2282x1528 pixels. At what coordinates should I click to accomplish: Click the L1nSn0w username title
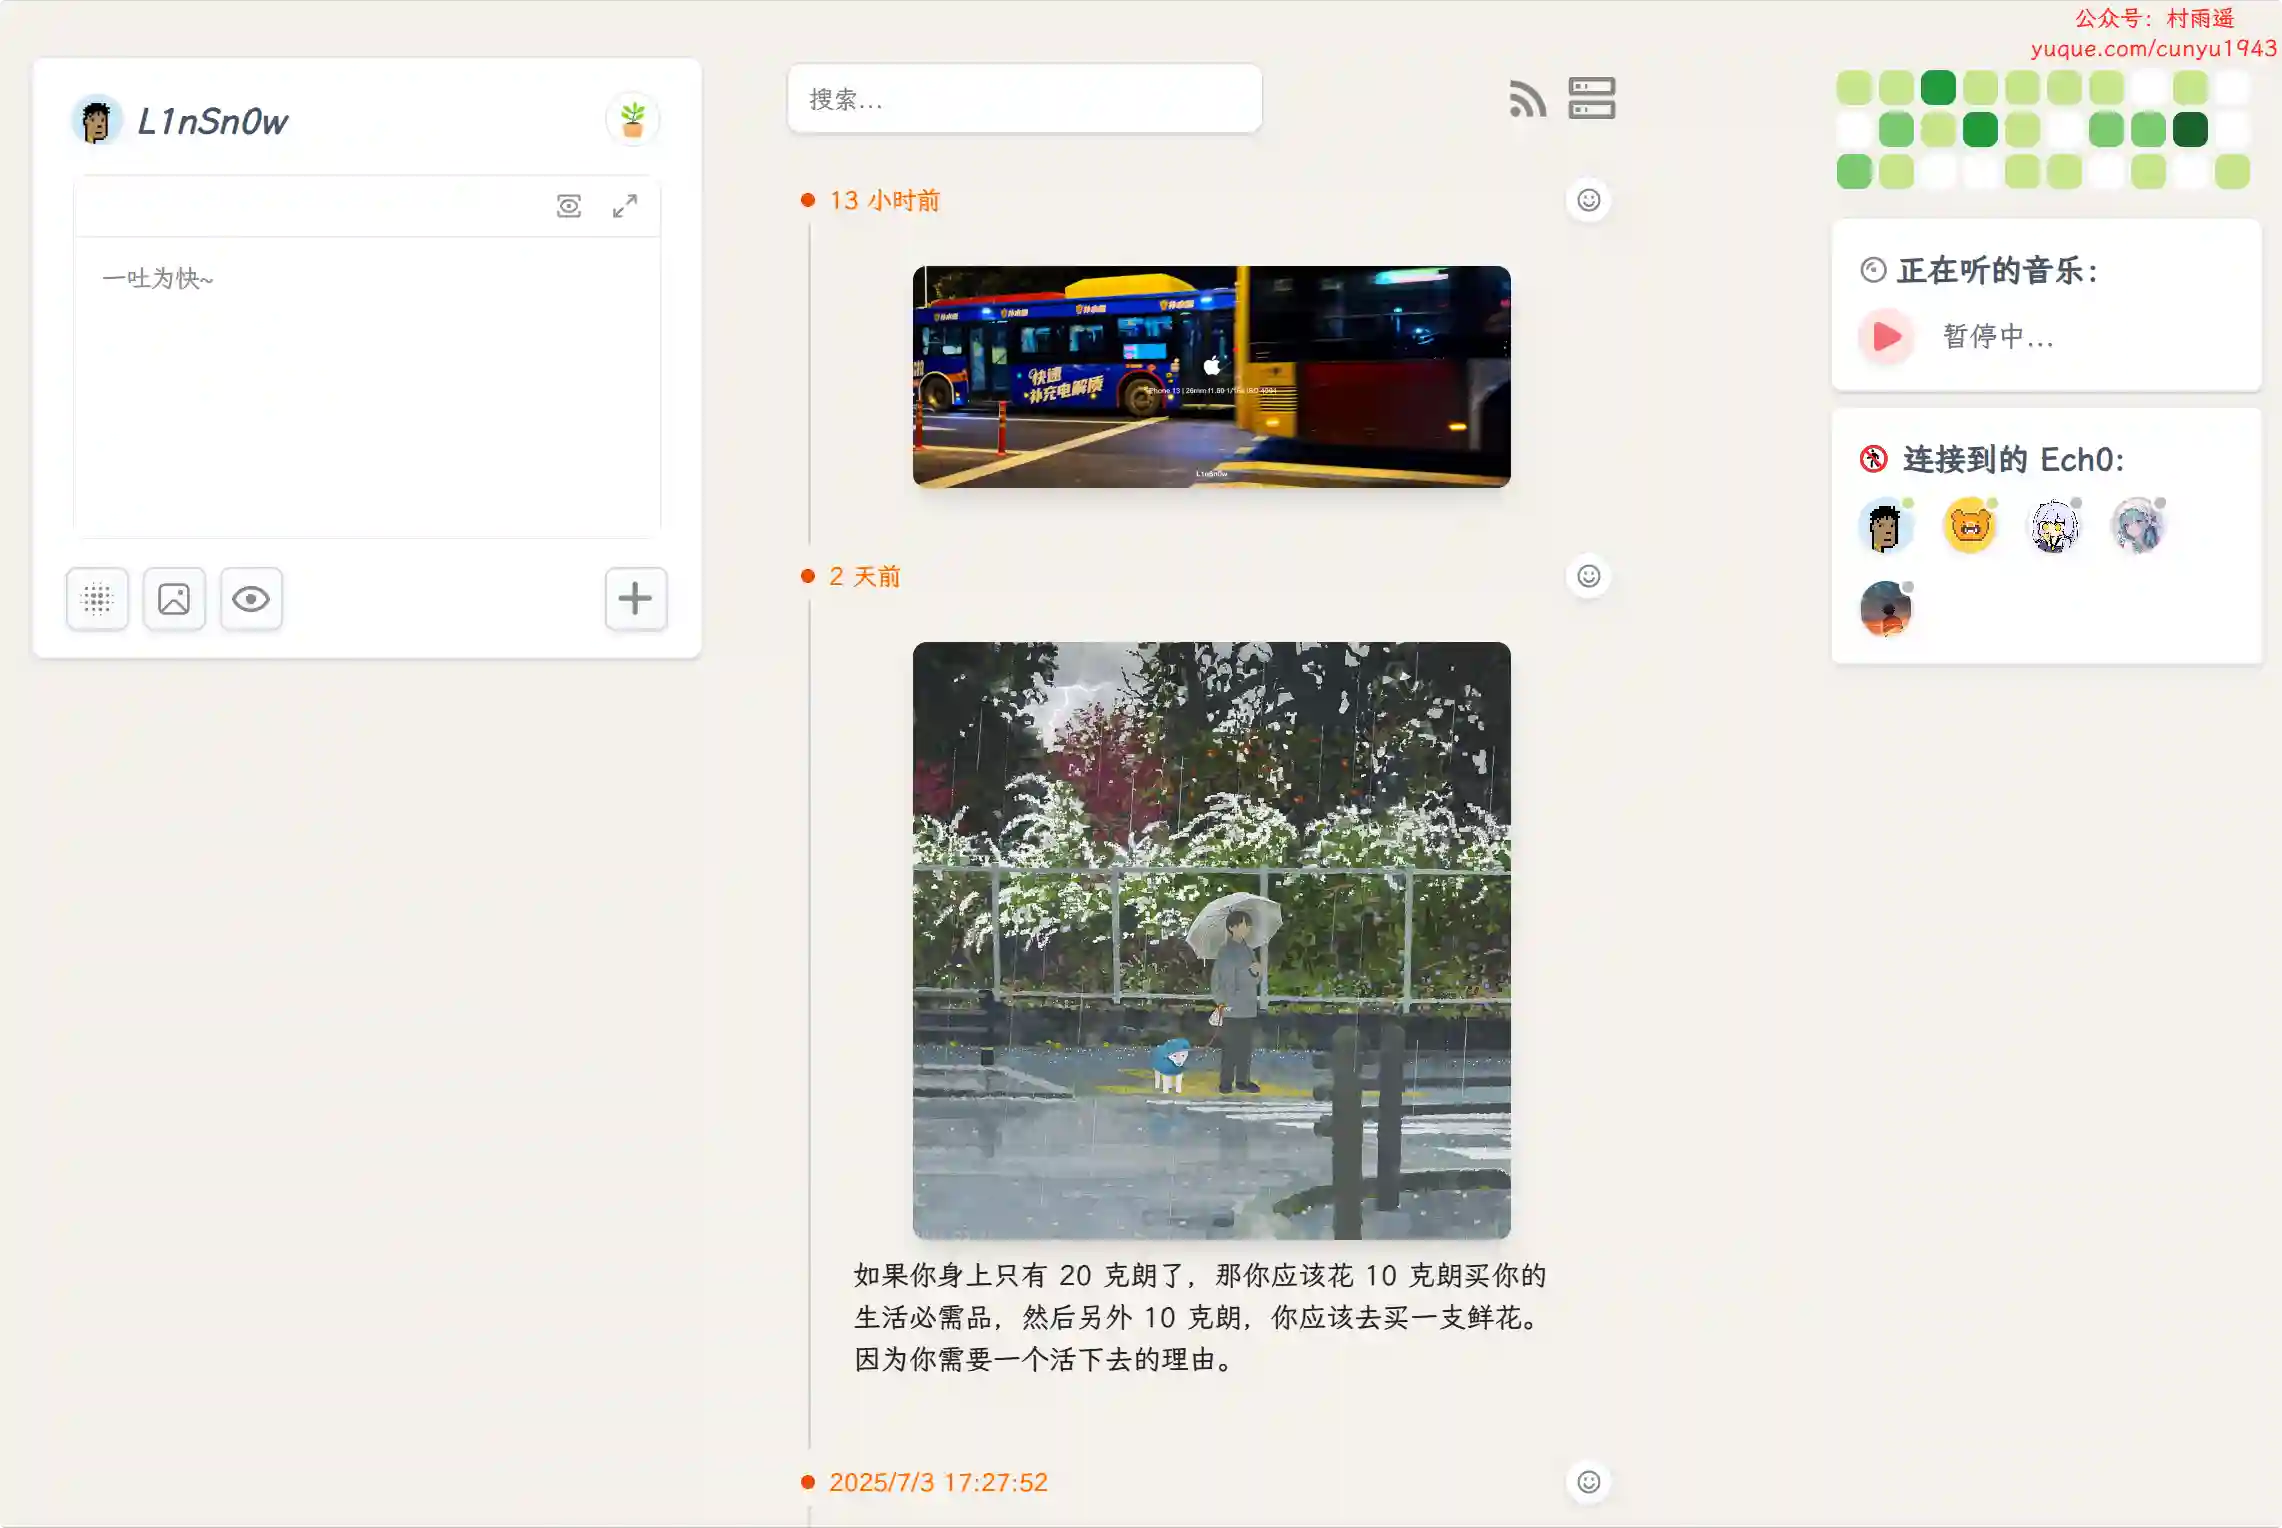(212, 121)
